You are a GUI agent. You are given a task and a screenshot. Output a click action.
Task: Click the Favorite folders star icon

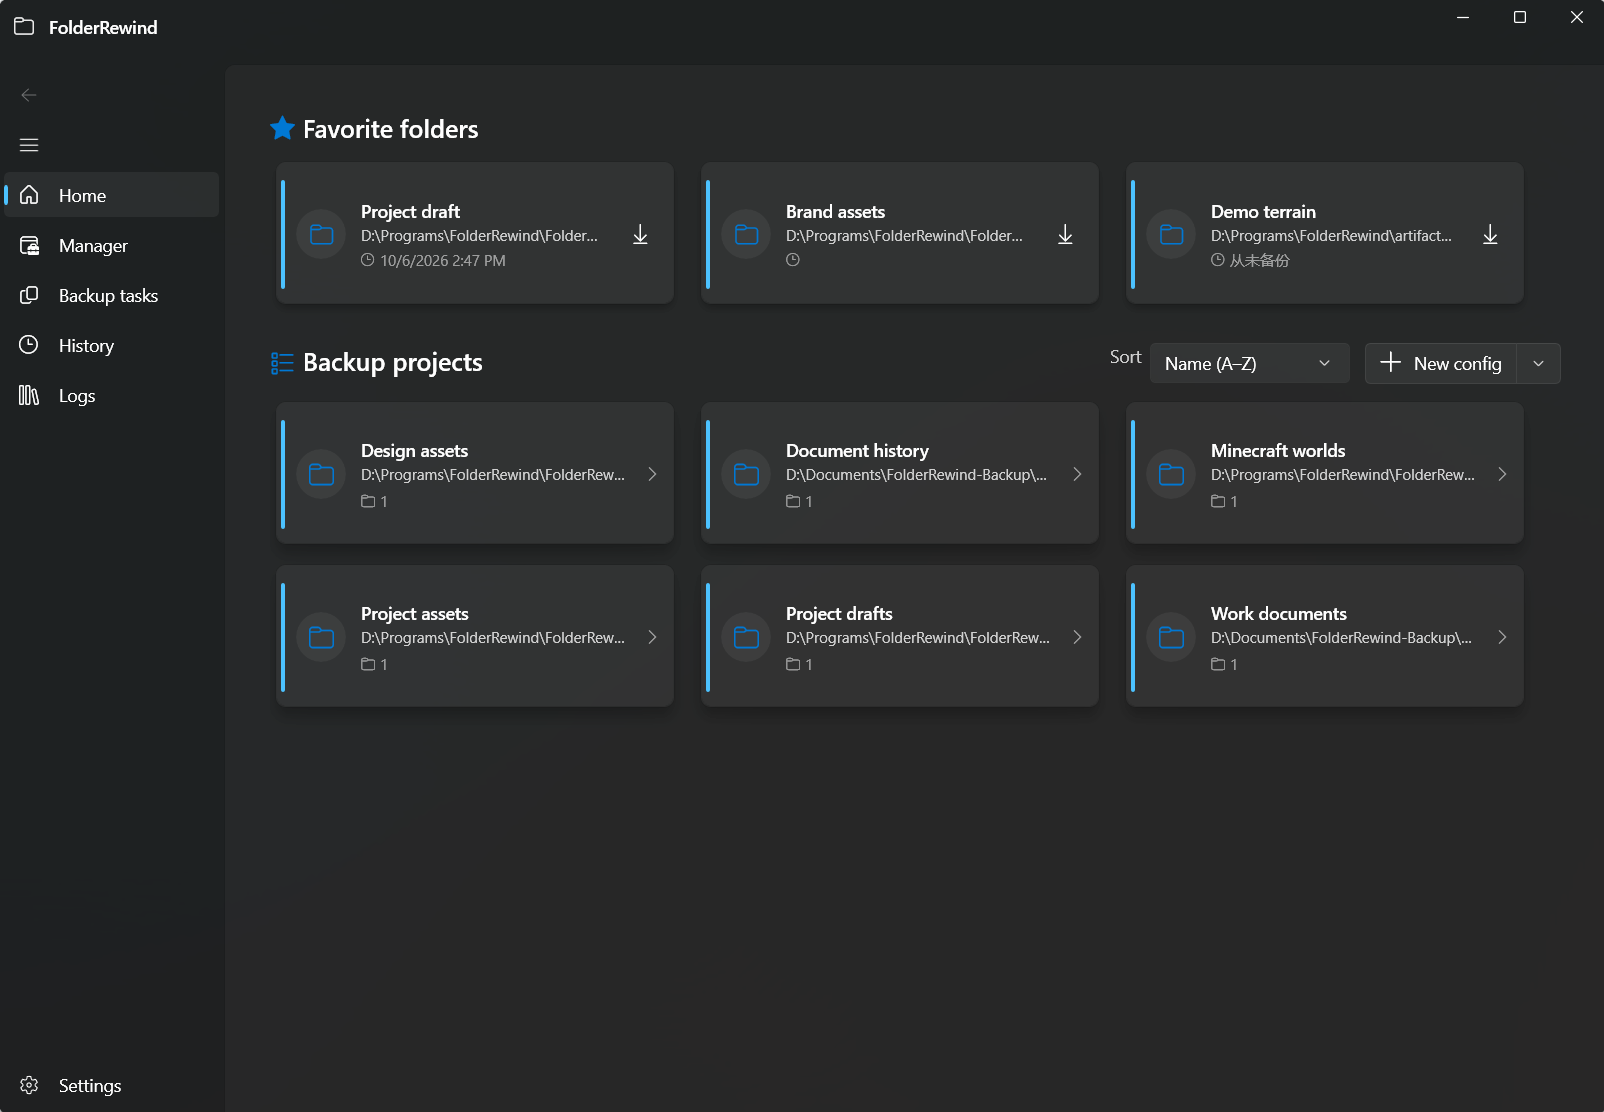282,128
